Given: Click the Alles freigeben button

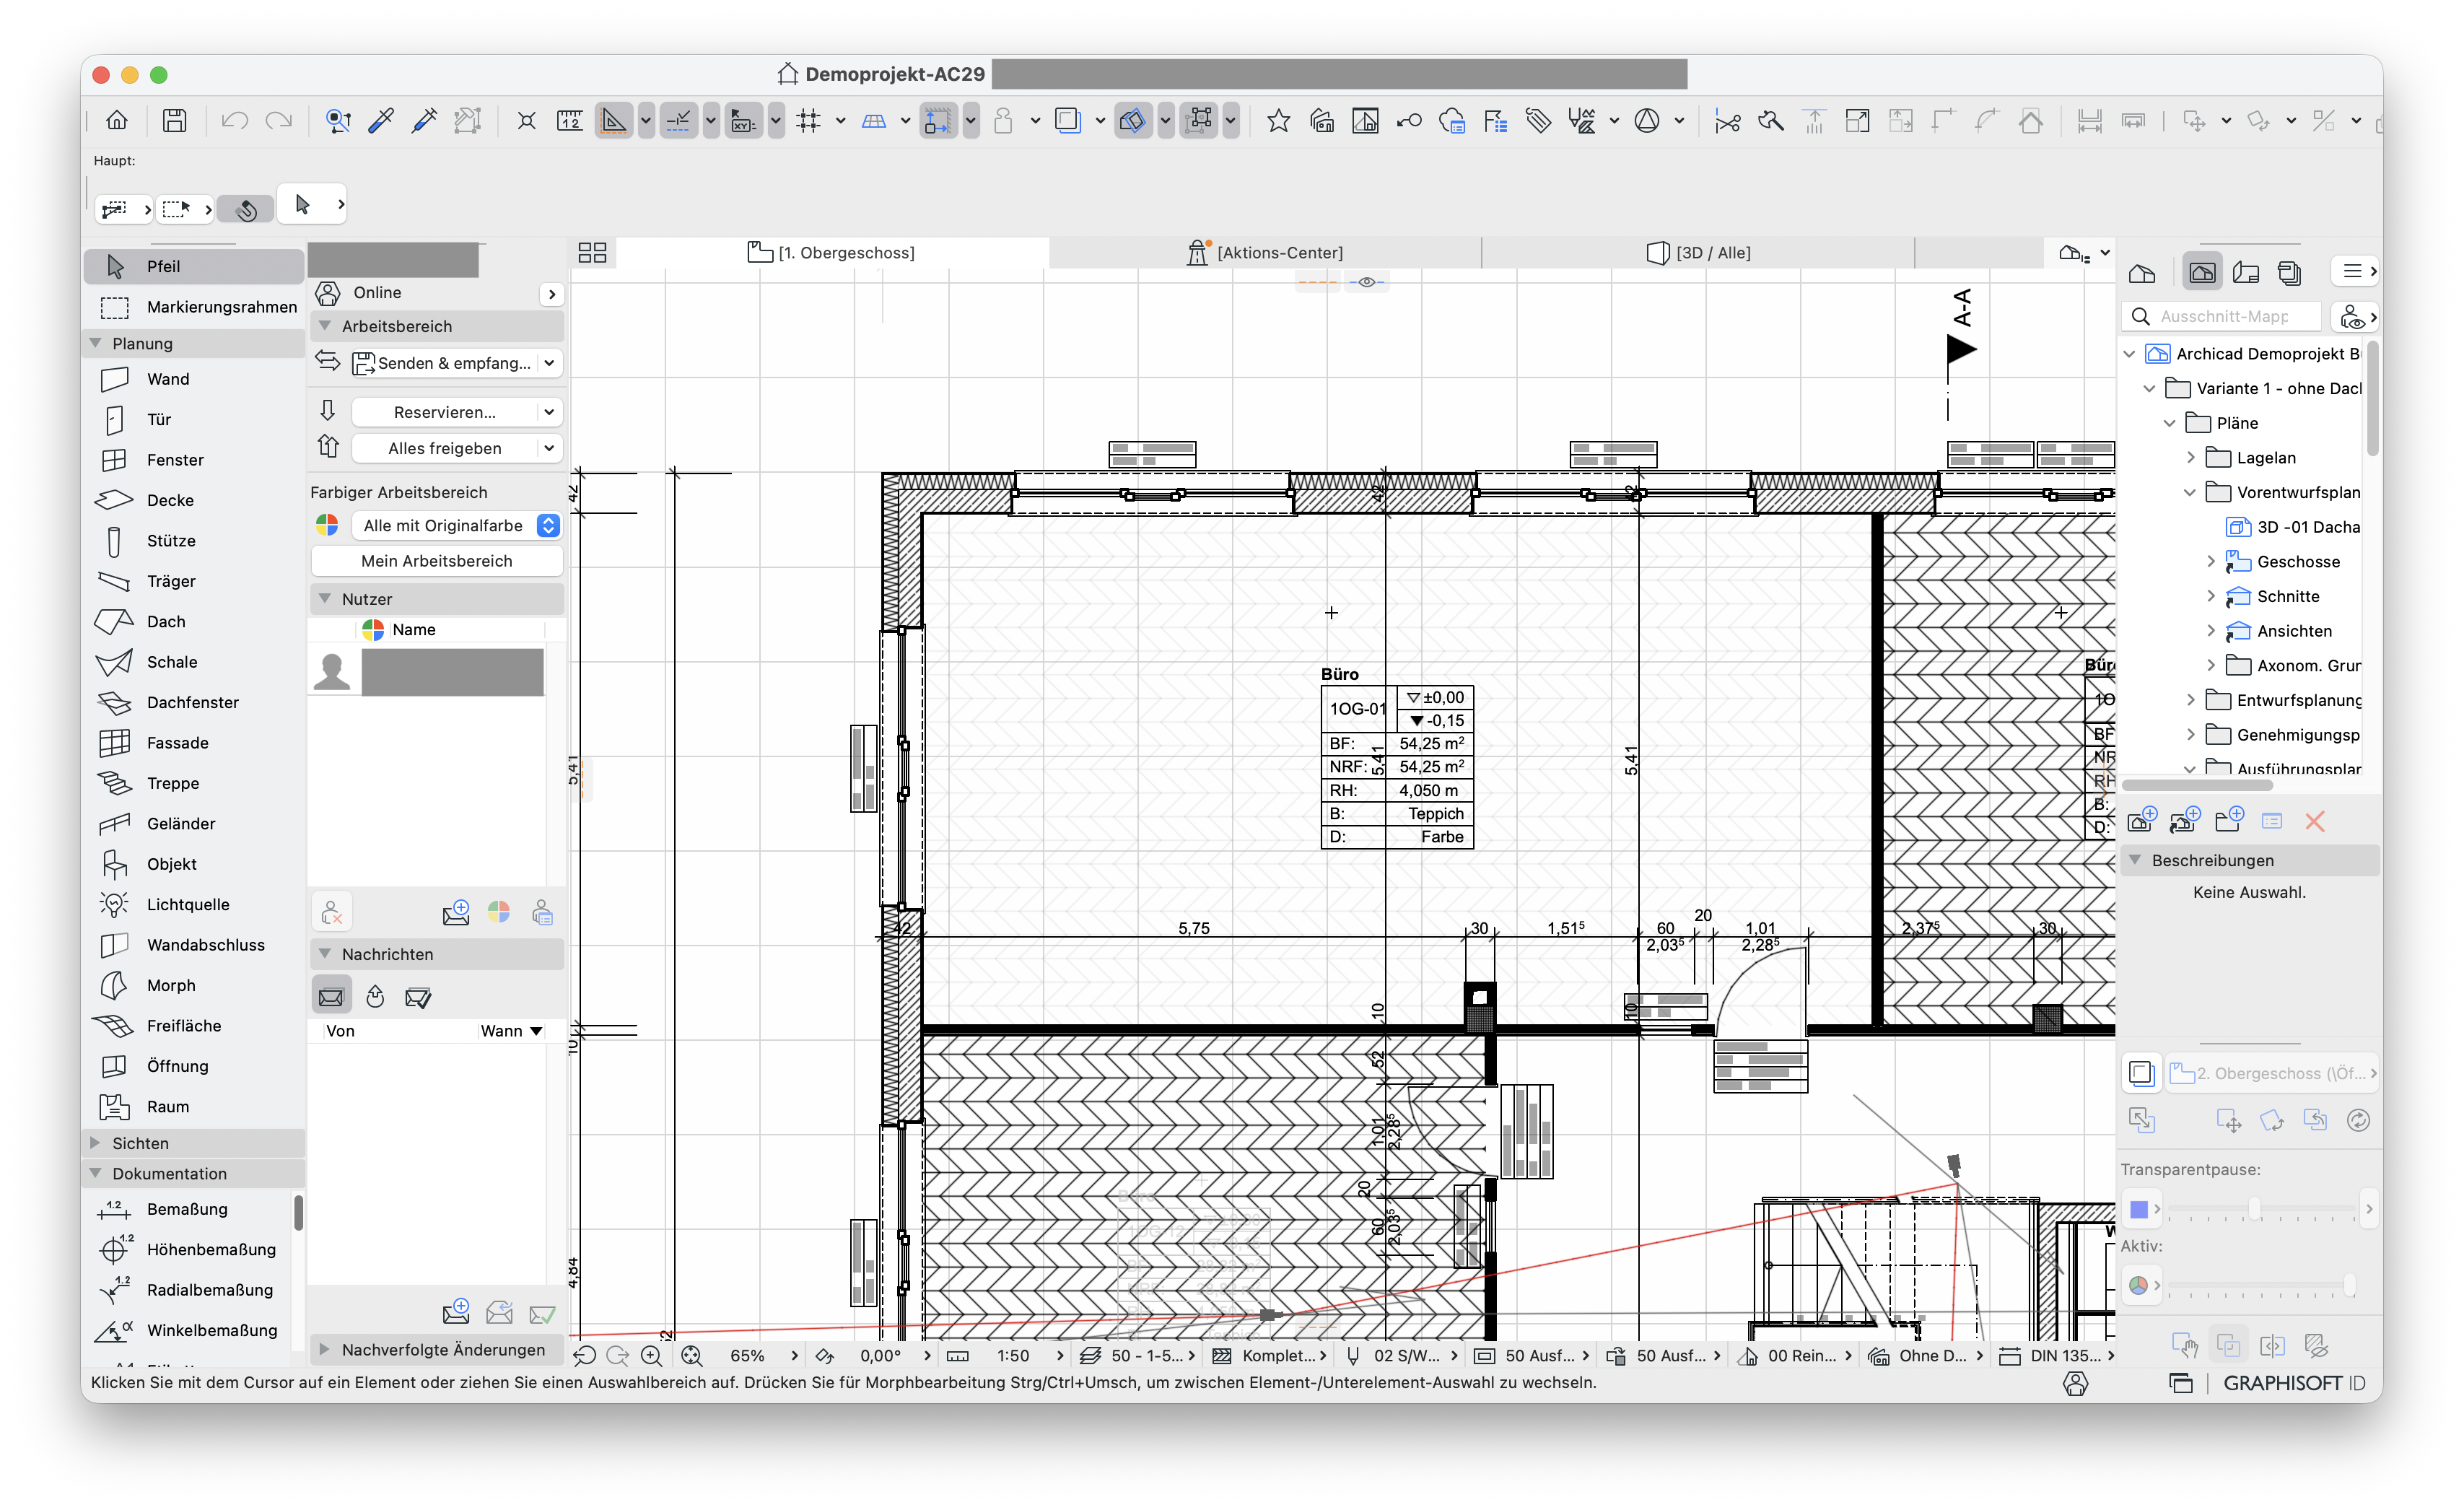Looking at the screenshot, I should click(445, 448).
